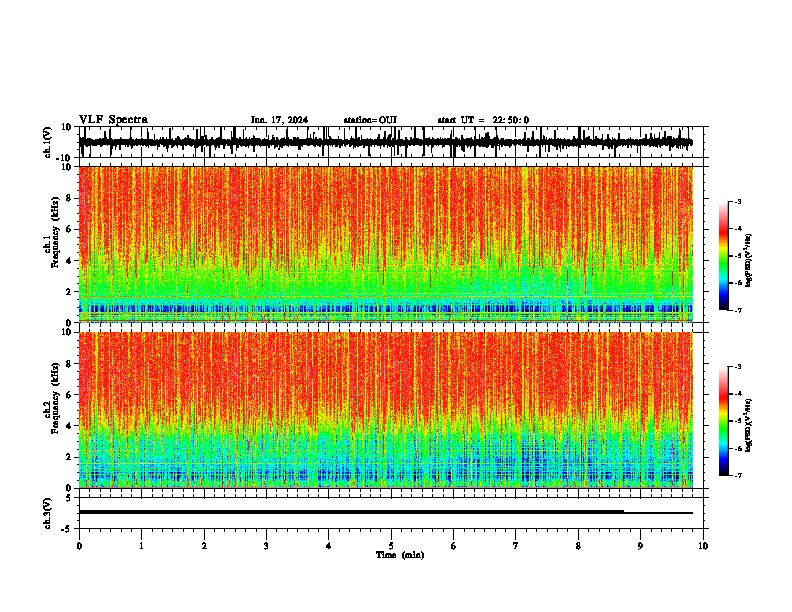Click the "2" kHz tick on ch.2 spectrogram
Screen dimensions: 792x612
coord(69,457)
